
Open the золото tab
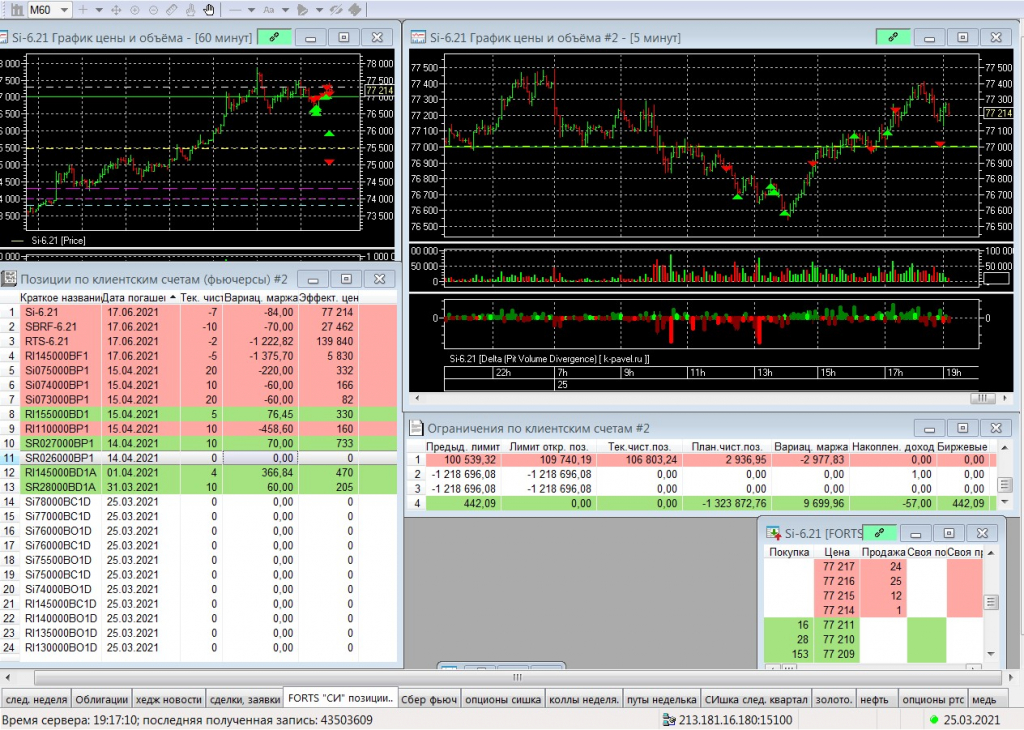click(834, 699)
